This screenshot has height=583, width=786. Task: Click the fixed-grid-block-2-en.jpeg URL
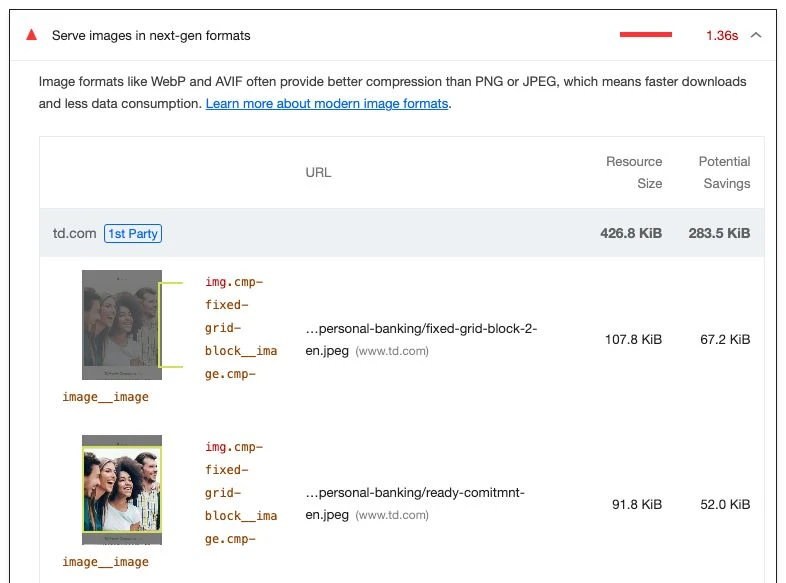(x=421, y=339)
